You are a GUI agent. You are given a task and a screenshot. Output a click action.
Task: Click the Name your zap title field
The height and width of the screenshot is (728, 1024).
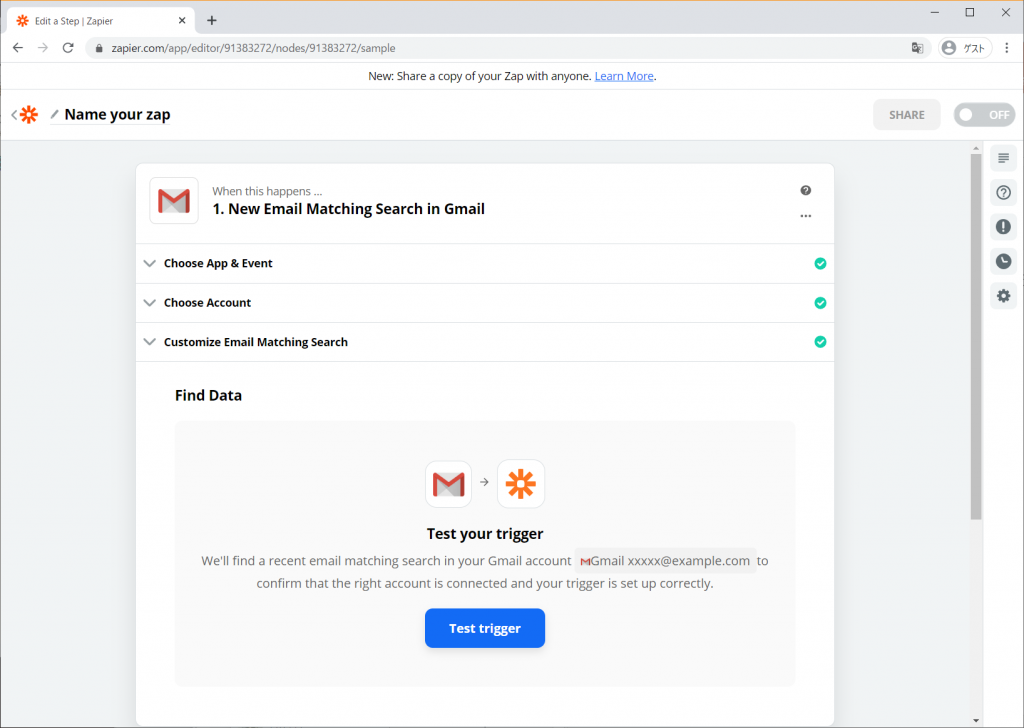(118, 115)
